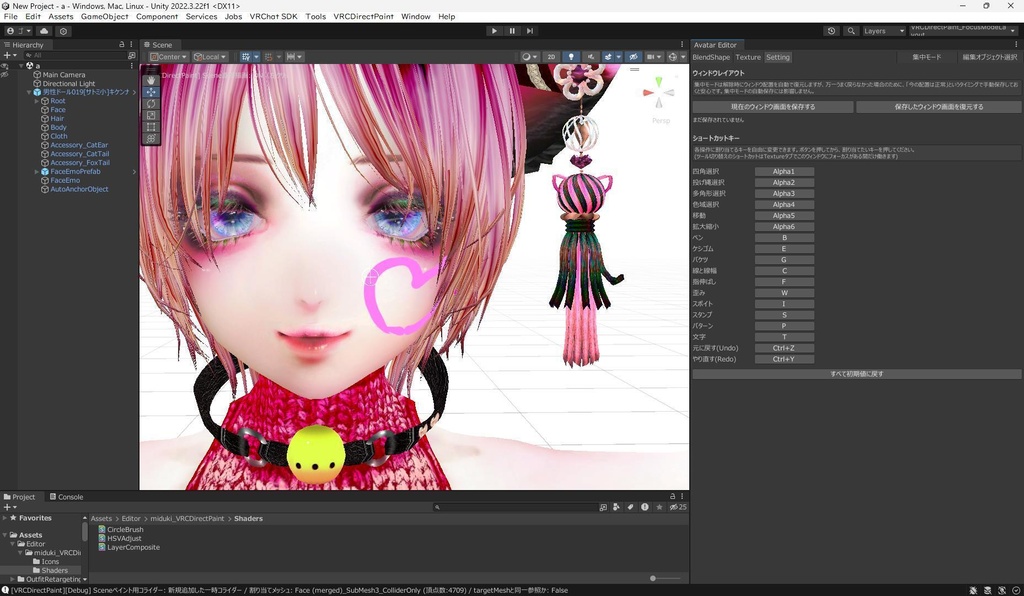Open the Layers dropdown

point(884,31)
